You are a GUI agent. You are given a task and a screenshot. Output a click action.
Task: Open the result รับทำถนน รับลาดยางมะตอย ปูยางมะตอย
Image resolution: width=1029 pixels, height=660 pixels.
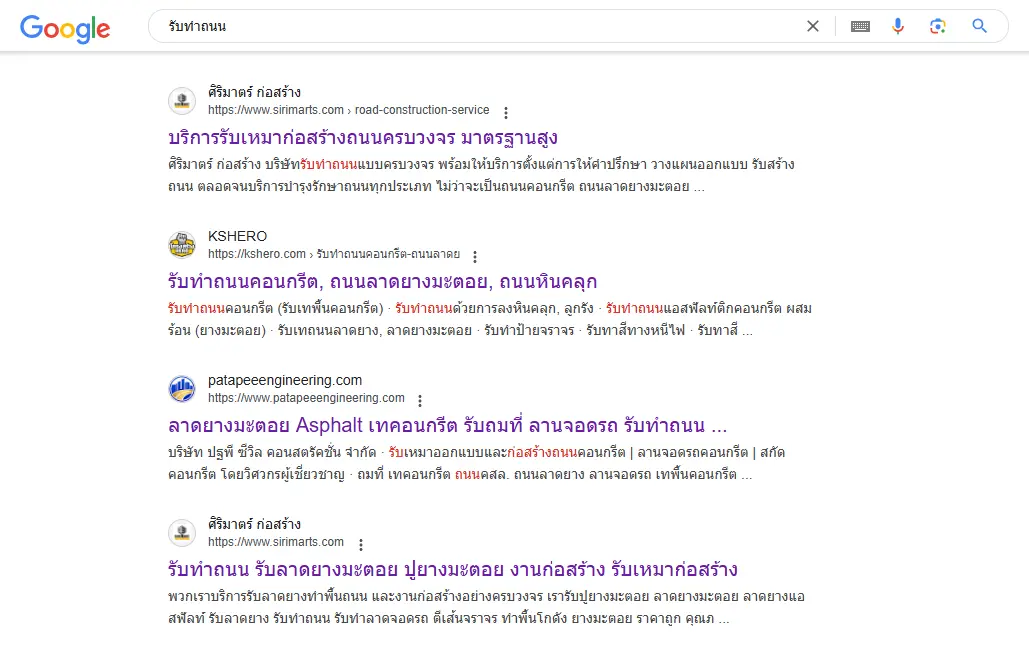(453, 569)
